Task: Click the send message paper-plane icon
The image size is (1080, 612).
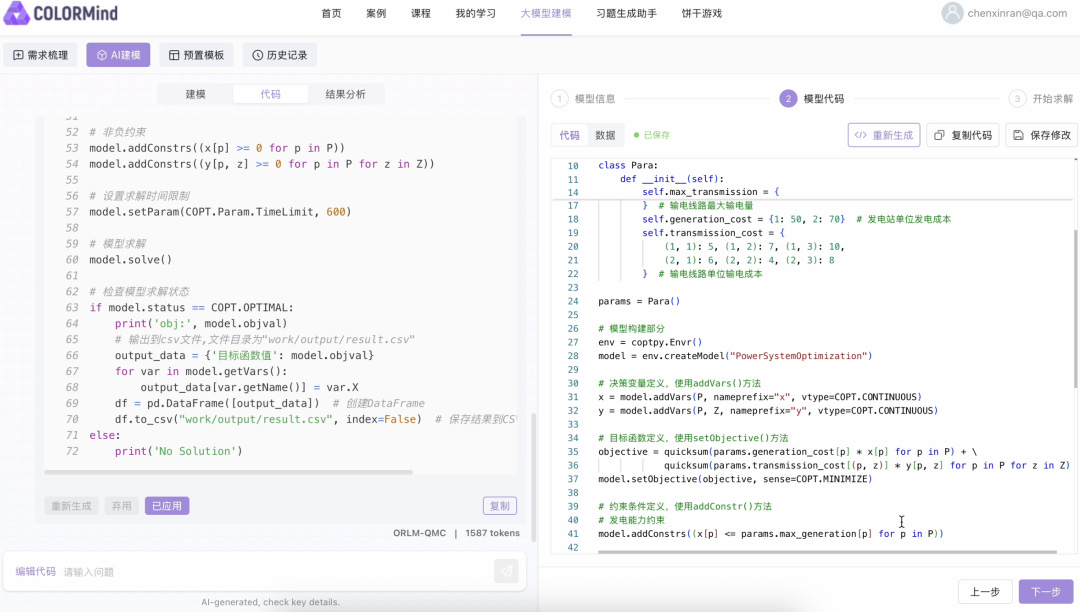Action: 506,571
